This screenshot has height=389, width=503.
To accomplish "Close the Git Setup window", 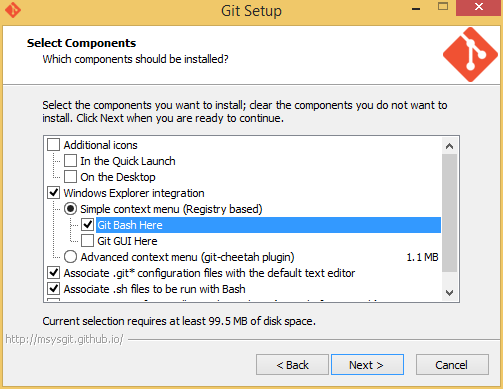I will click(479, 8).
